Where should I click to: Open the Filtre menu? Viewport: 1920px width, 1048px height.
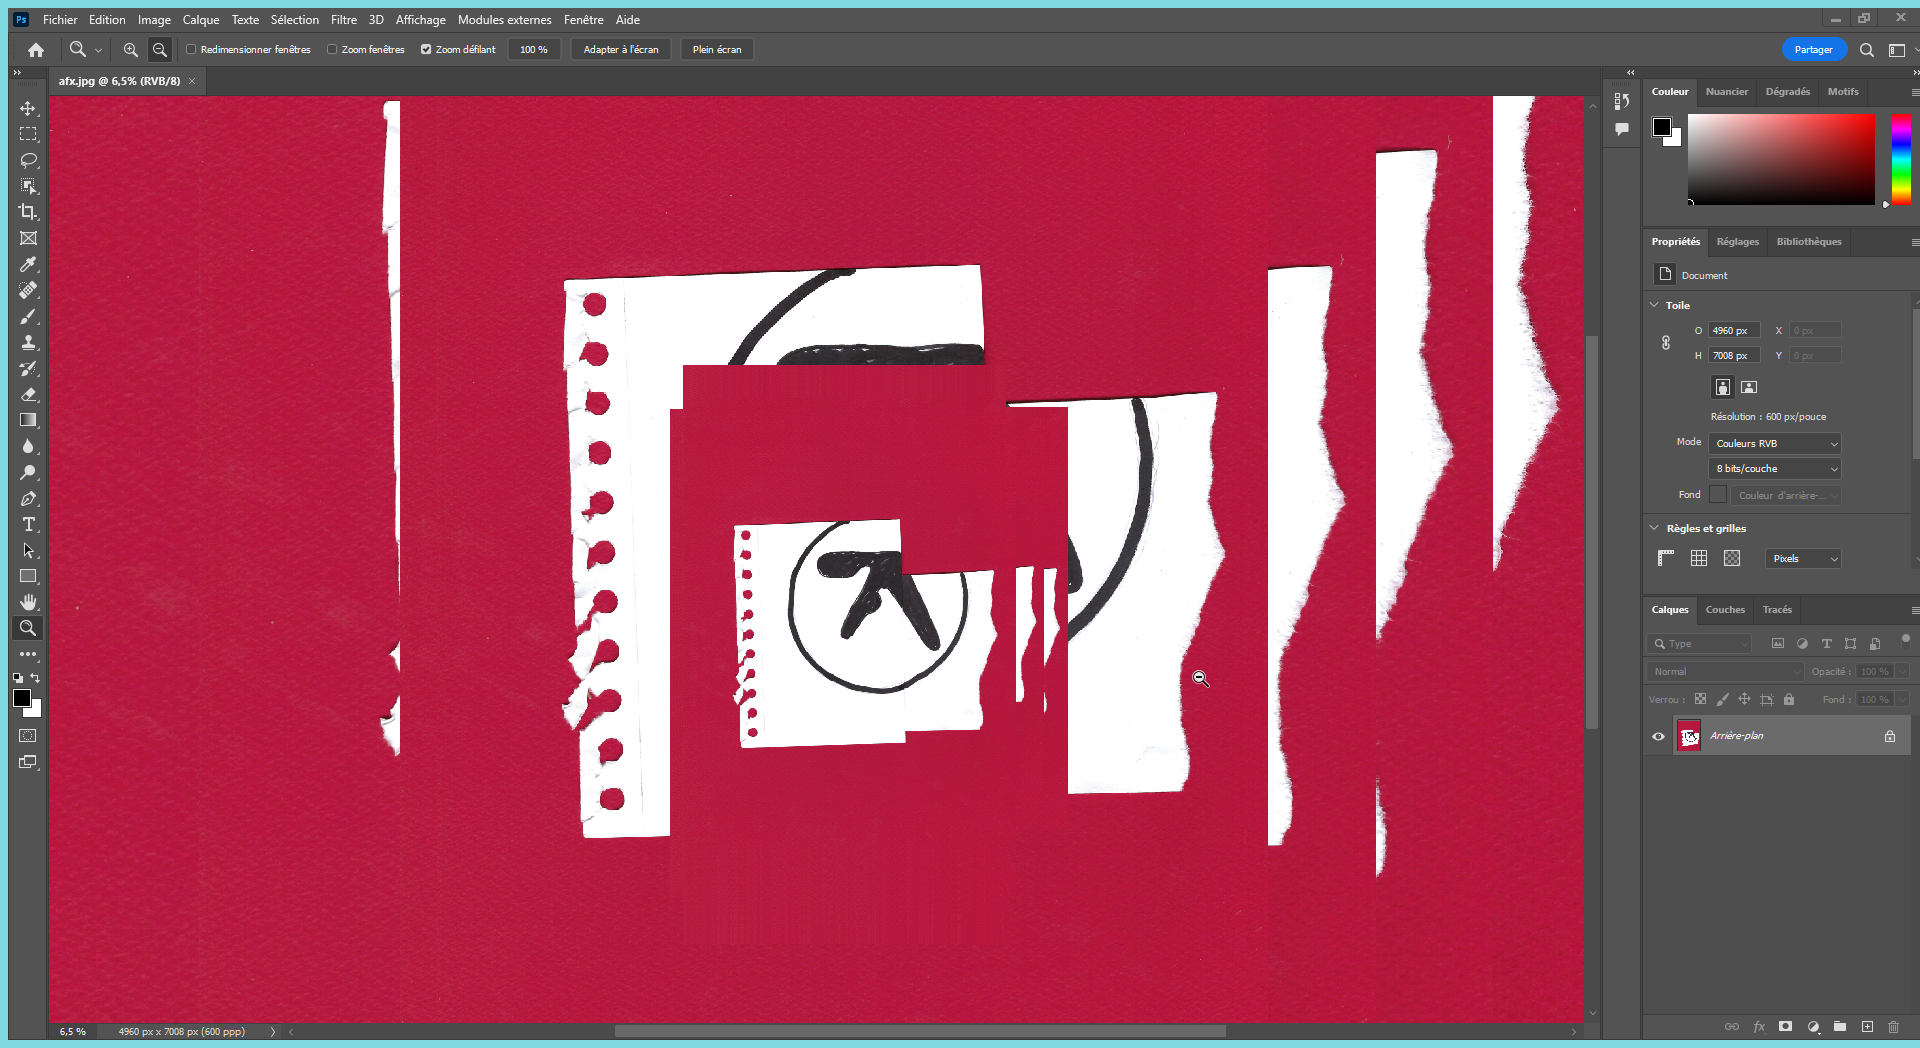344,20
